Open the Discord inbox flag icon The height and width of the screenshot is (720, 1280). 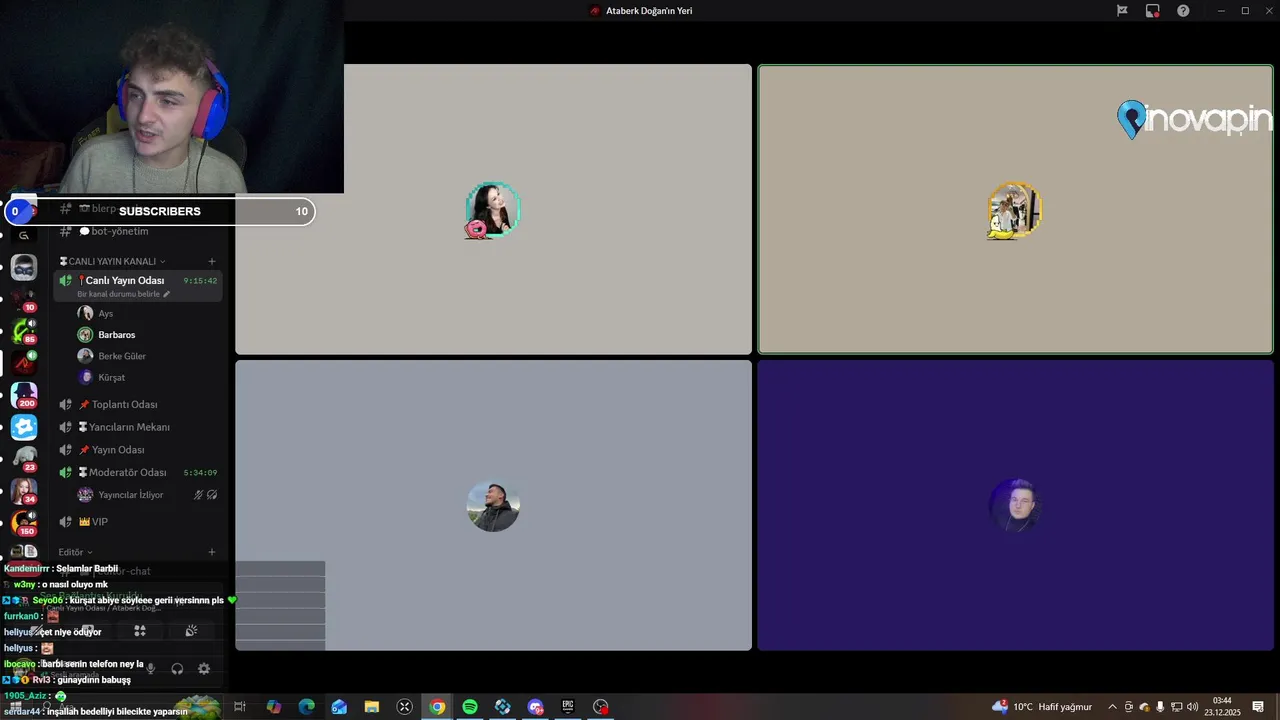pos(1122,11)
